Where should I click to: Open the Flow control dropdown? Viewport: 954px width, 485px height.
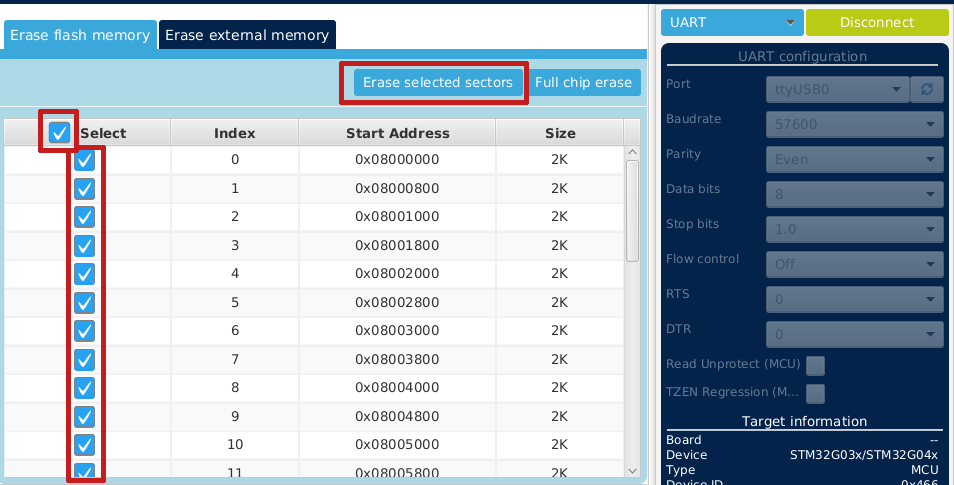click(855, 264)
